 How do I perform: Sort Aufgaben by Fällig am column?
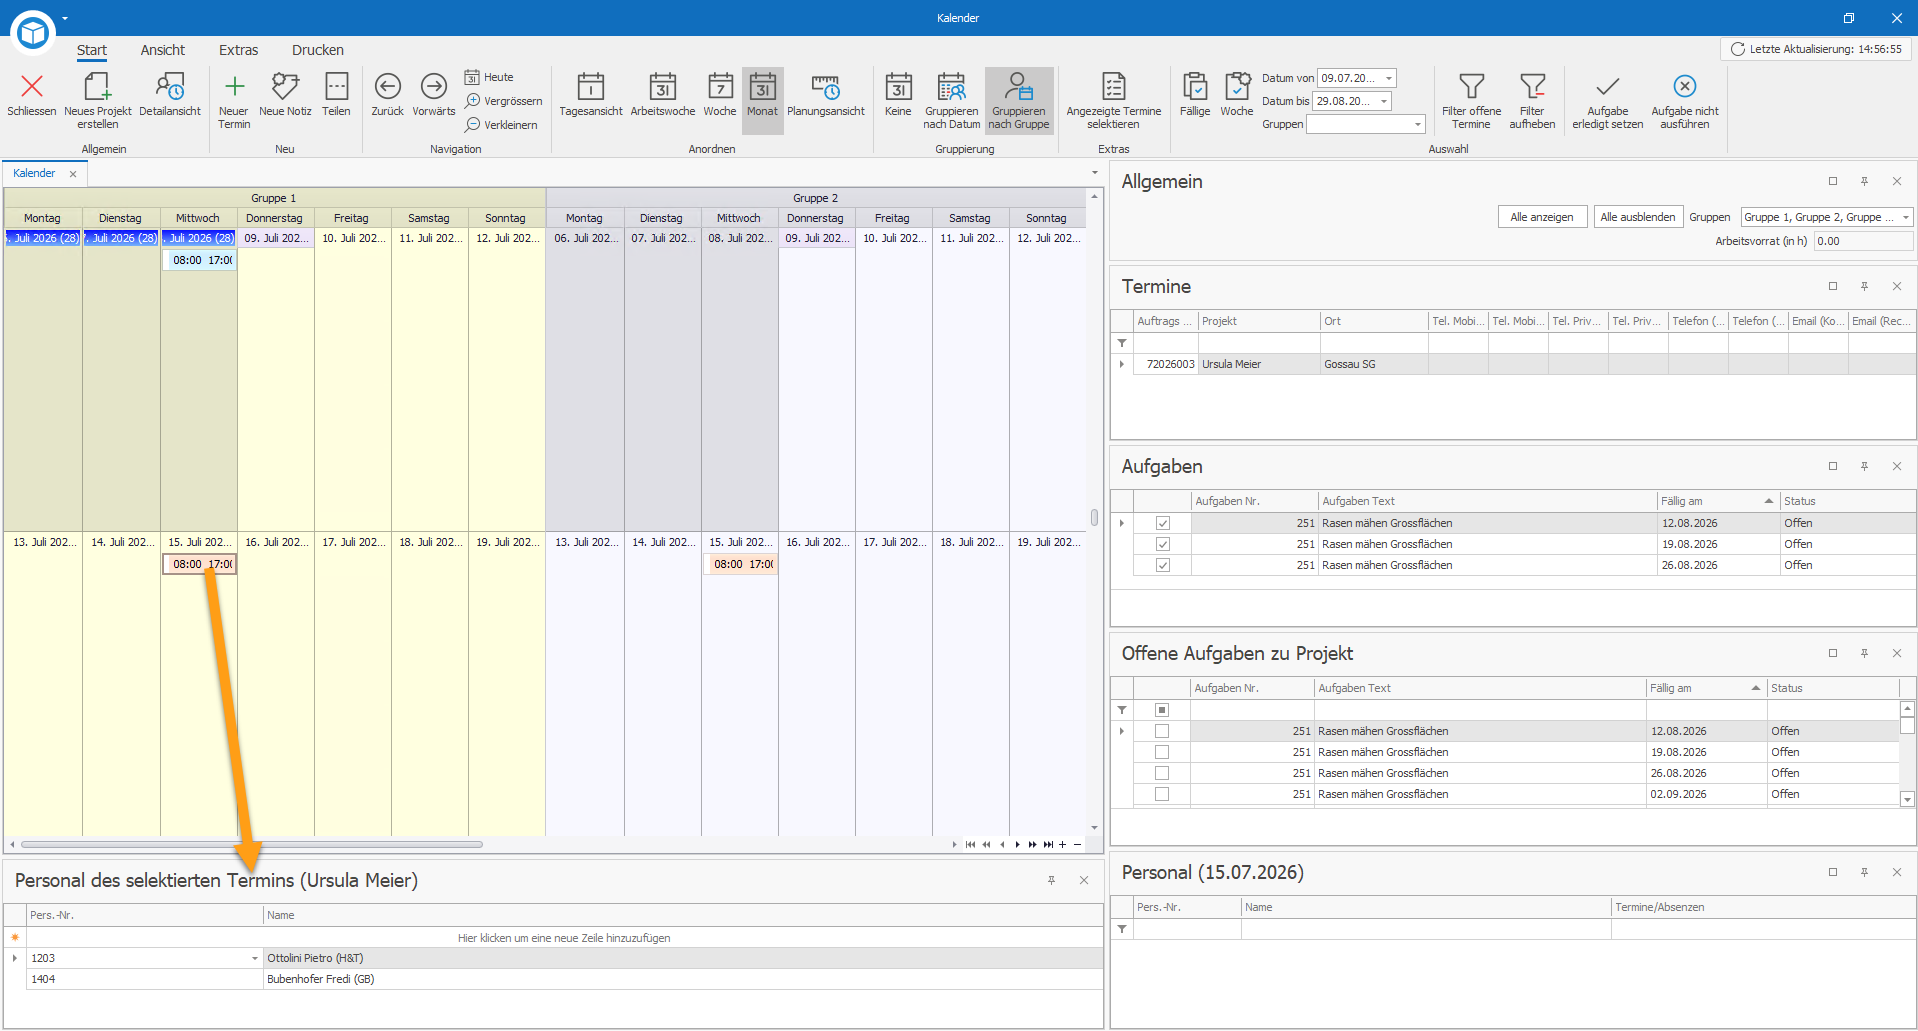1718,501
